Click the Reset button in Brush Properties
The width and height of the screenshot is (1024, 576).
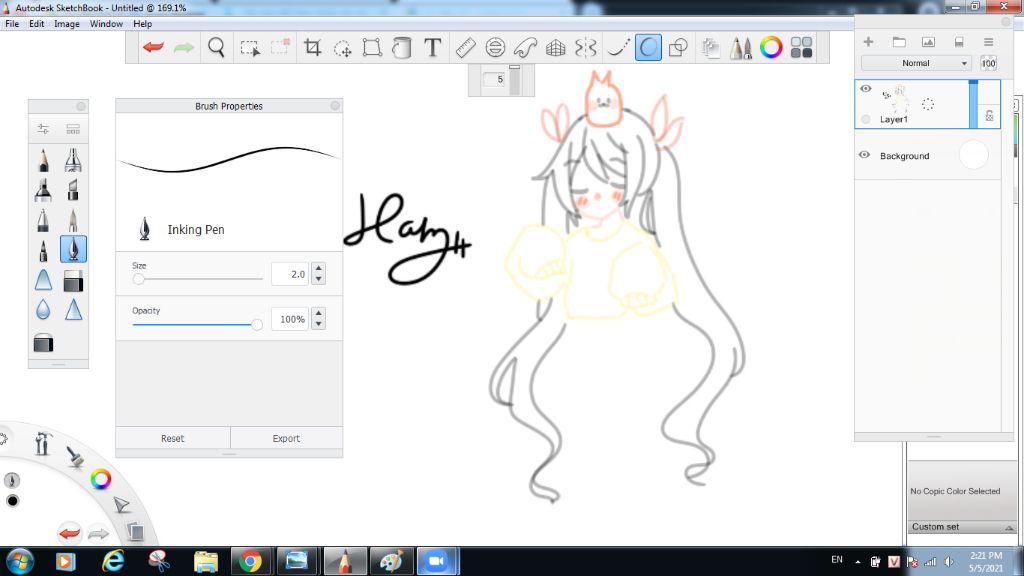click(172, 438)
